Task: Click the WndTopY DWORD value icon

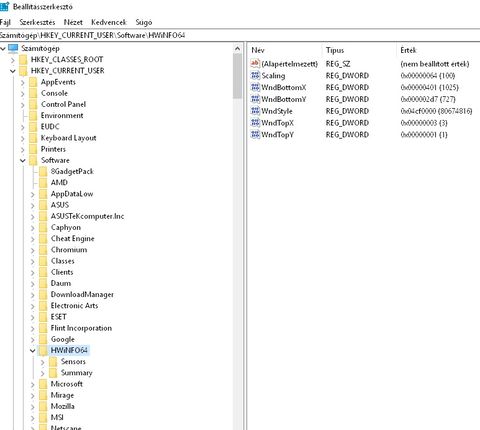Action: (255, 134)
